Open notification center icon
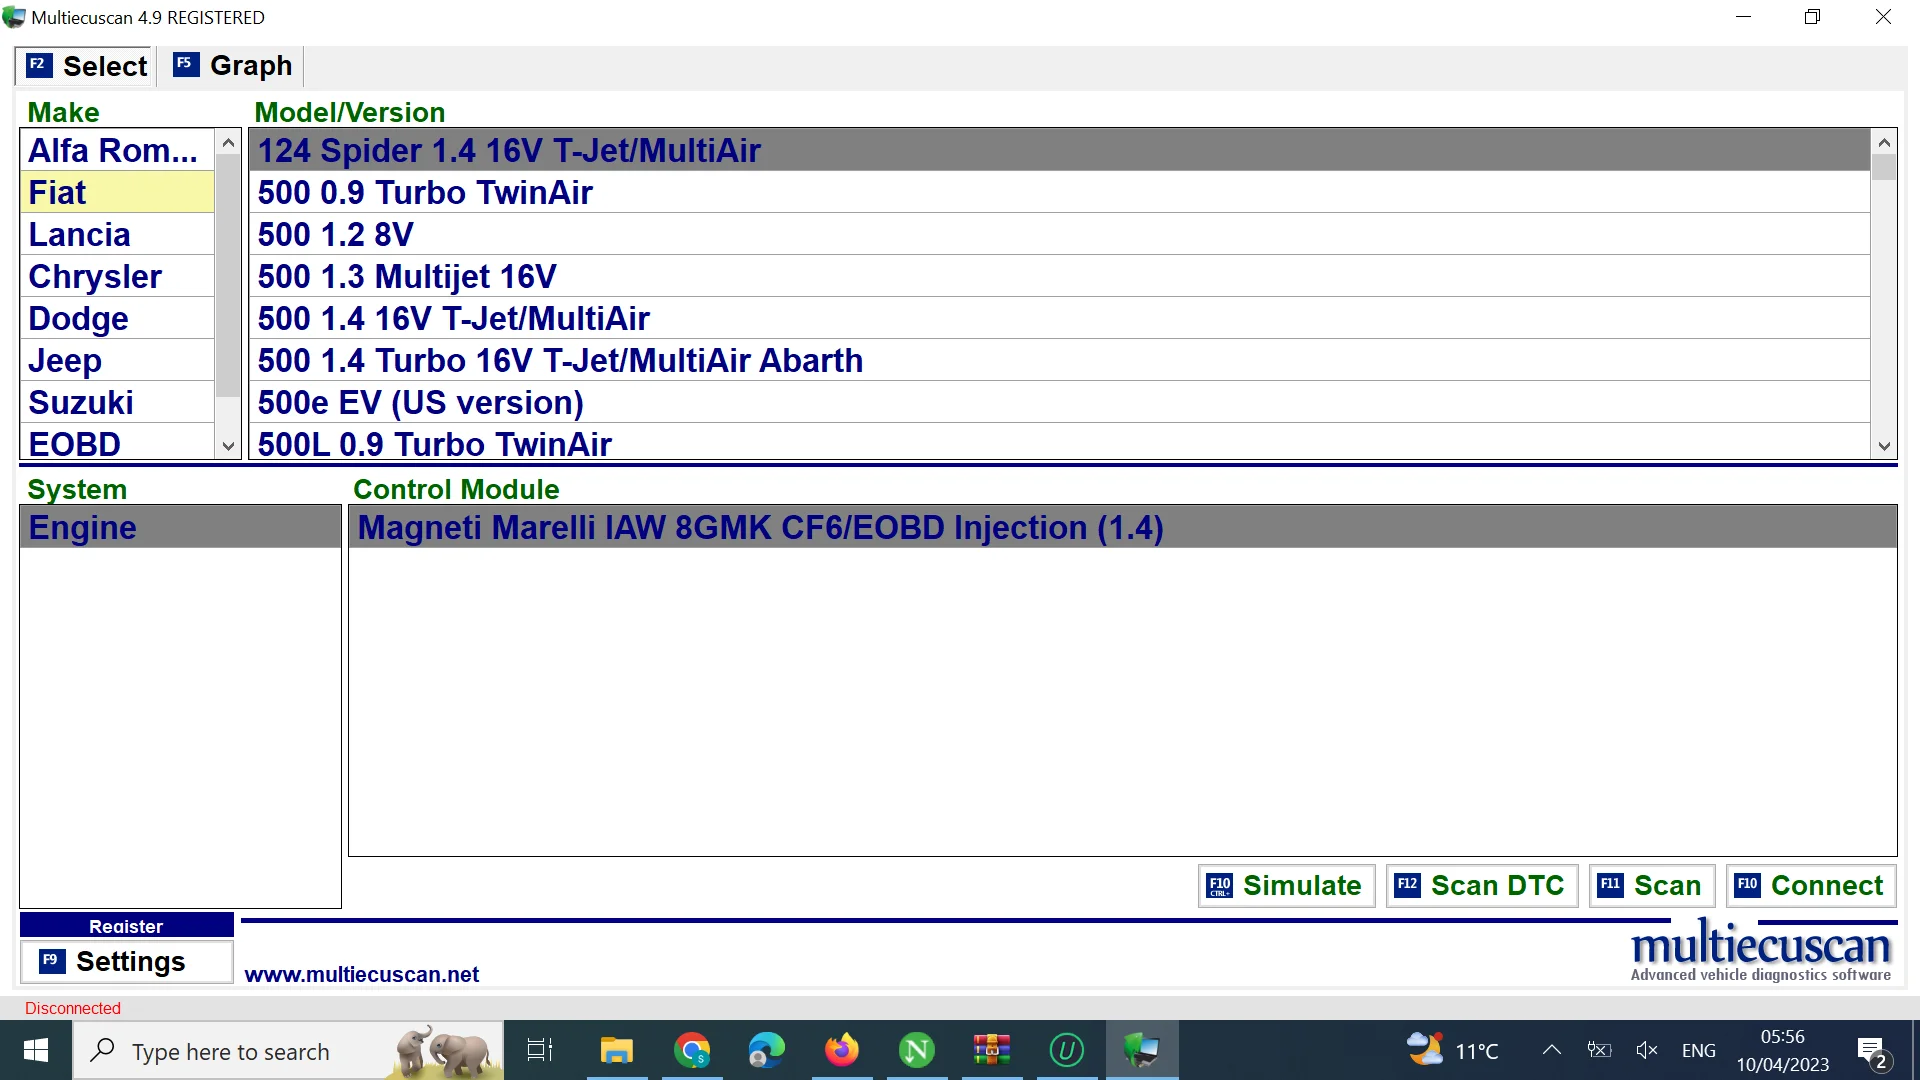The image size is (1920, 1080). tap(1872, 1052)
